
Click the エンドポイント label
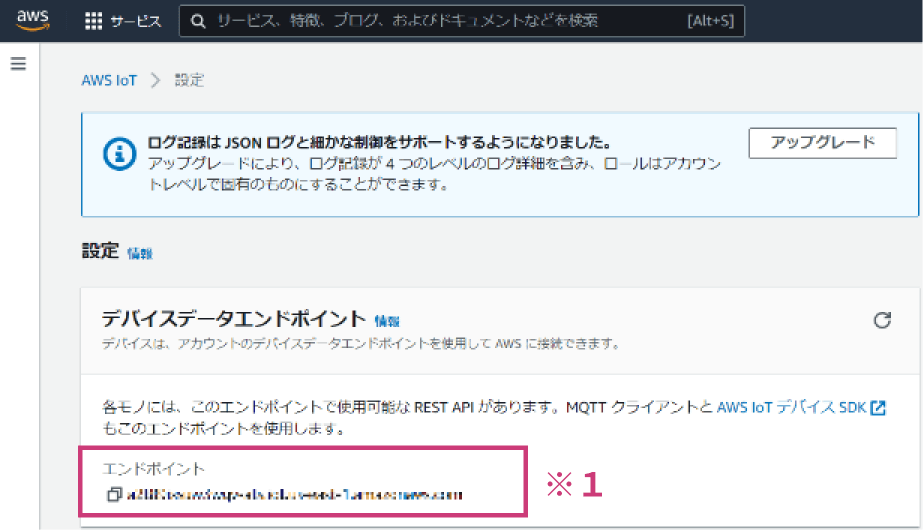click(154, 469)
